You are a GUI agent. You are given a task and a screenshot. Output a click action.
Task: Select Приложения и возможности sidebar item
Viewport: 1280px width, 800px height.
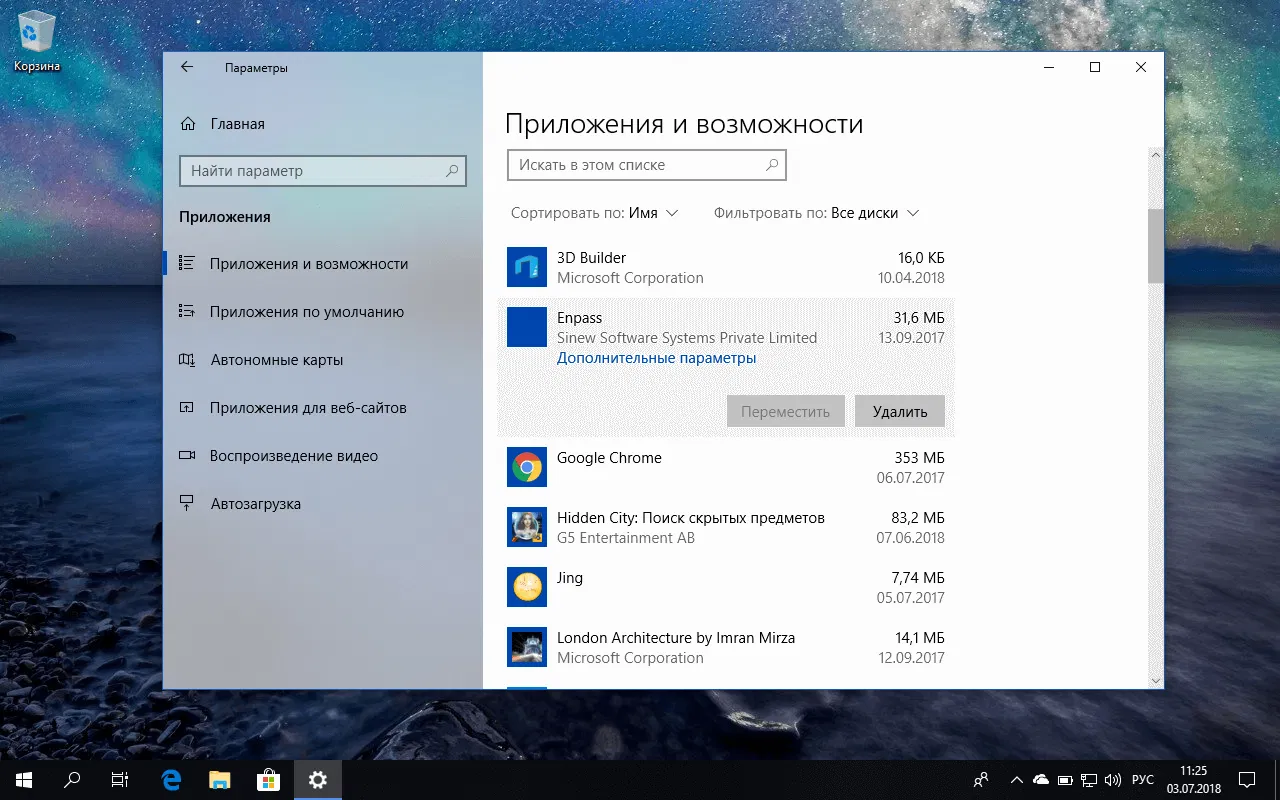[309, 264]
